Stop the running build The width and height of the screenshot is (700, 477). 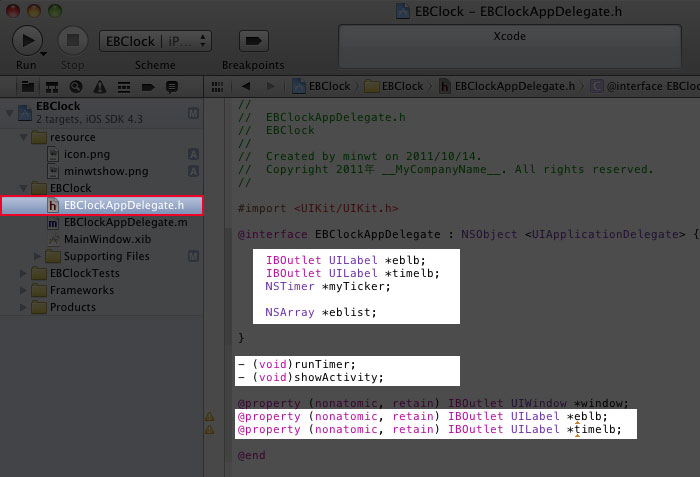pyautogui.click(x=73, y=41)
